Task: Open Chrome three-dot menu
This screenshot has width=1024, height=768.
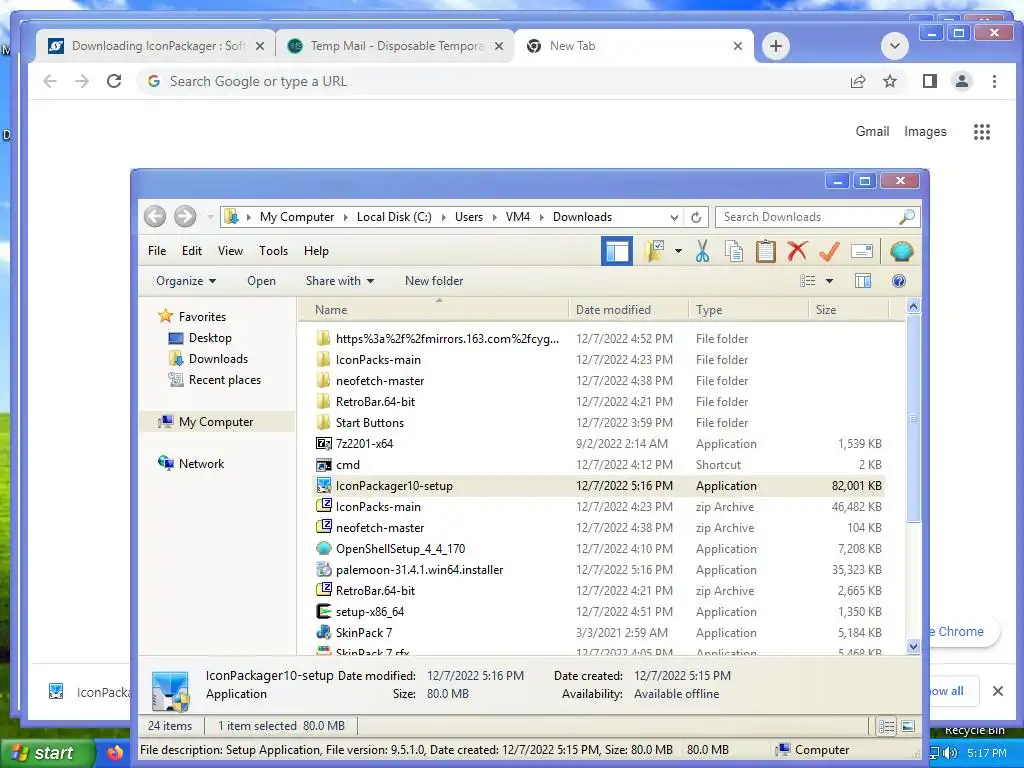Action: pyautogui.click(x=994, y=81)
